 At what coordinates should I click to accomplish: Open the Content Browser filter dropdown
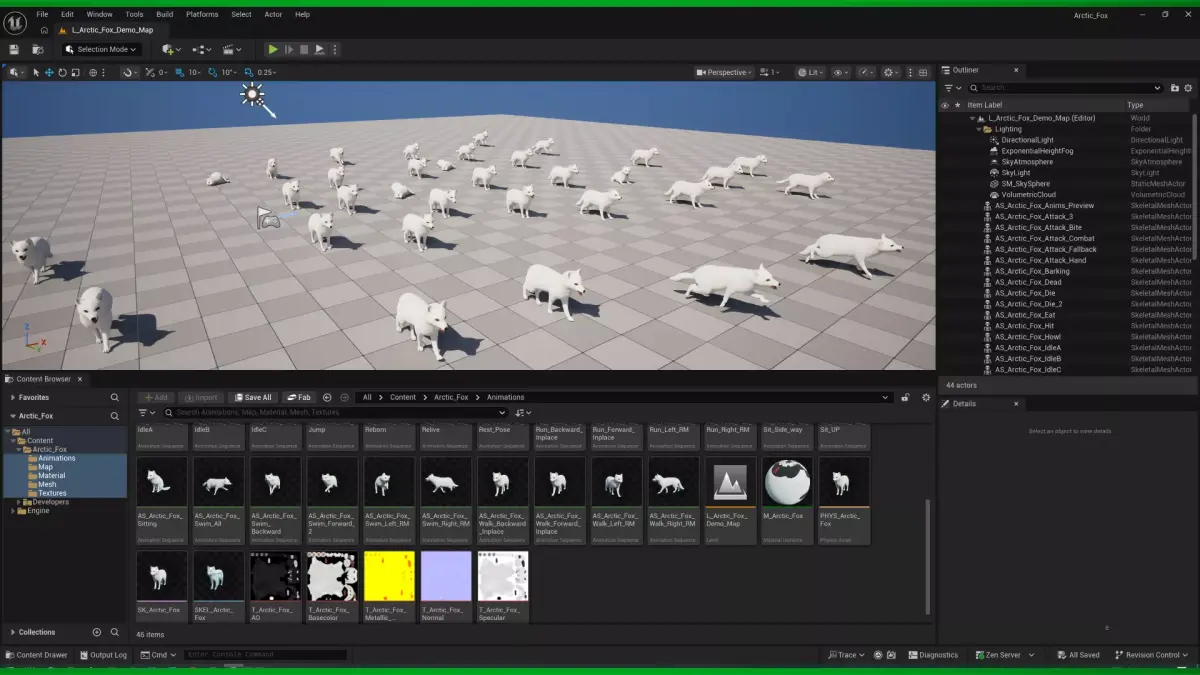tap(147, 412)
